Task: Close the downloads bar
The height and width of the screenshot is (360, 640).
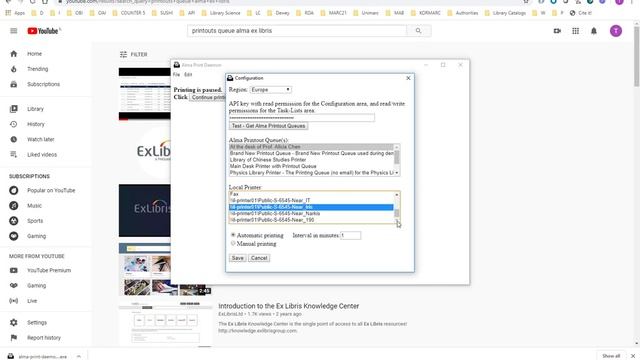Action: pyautogui.click(x=633, y=356)
